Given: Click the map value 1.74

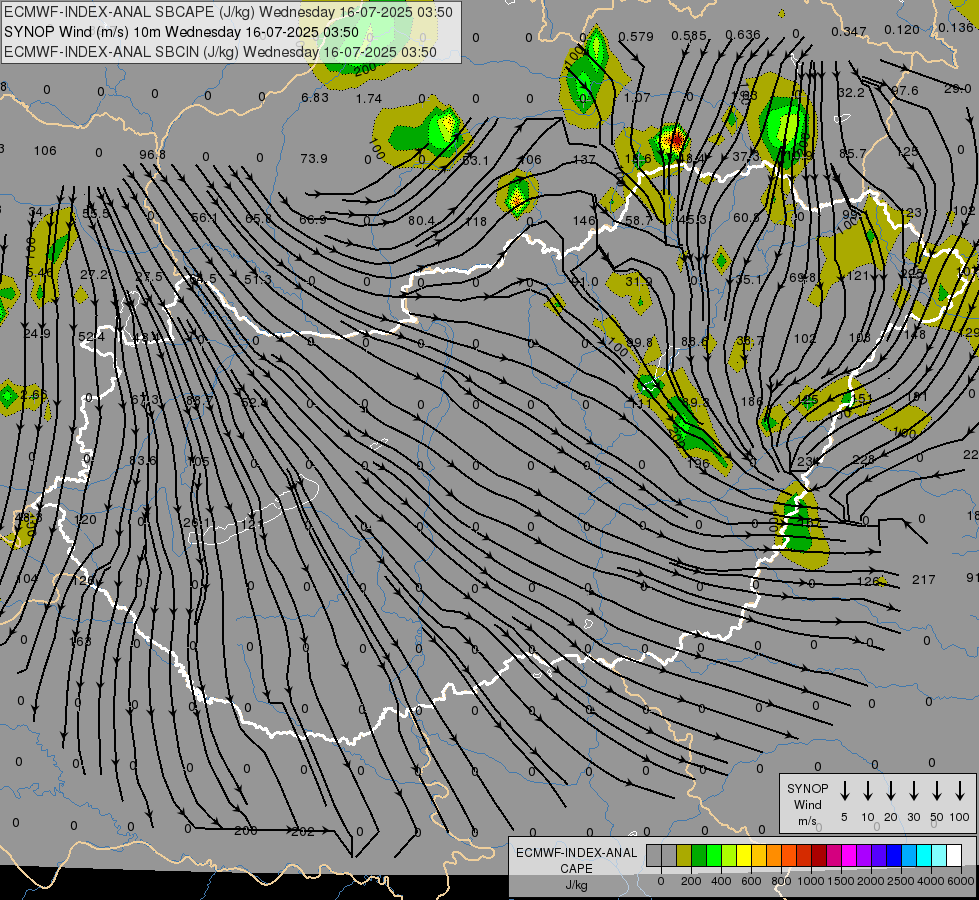Looking at the screenshot, I should click(x=369, y=98).
